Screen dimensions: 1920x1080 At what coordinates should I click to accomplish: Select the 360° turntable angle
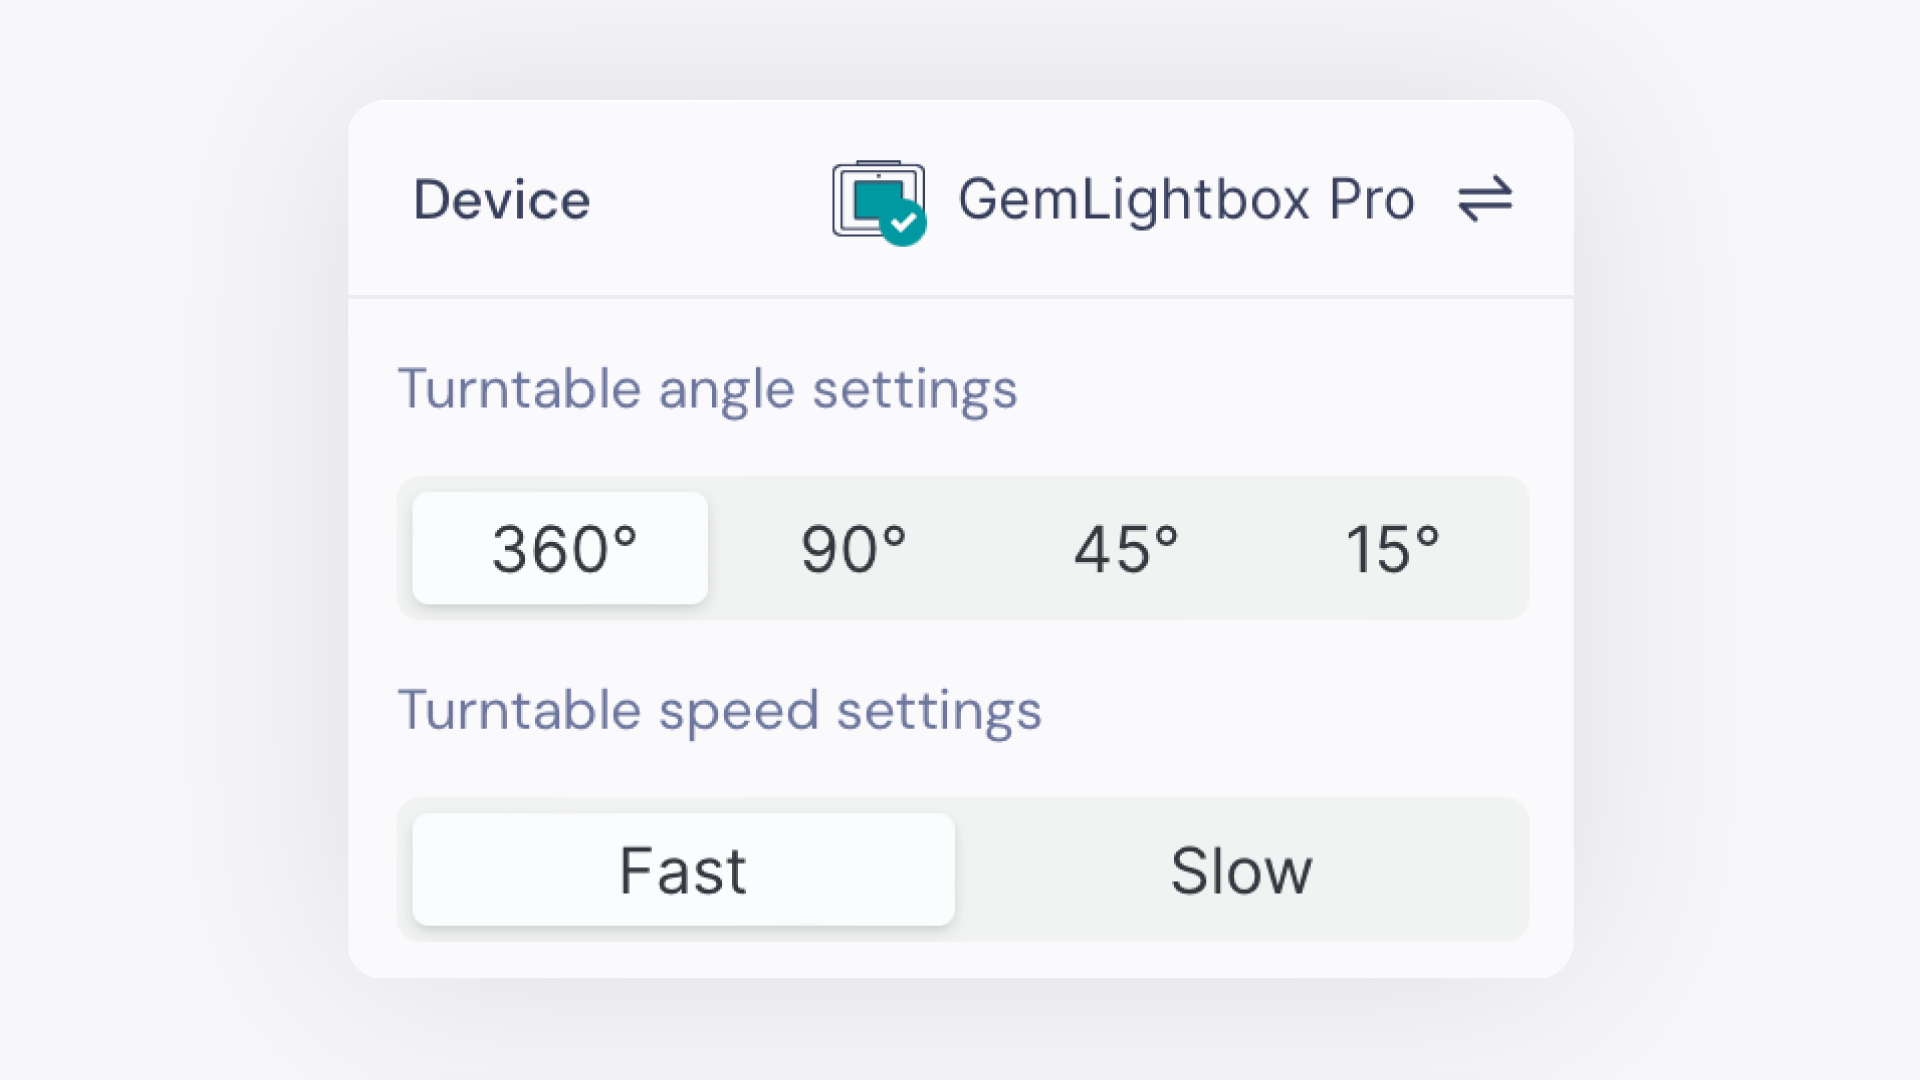click(x=559, y=547)
